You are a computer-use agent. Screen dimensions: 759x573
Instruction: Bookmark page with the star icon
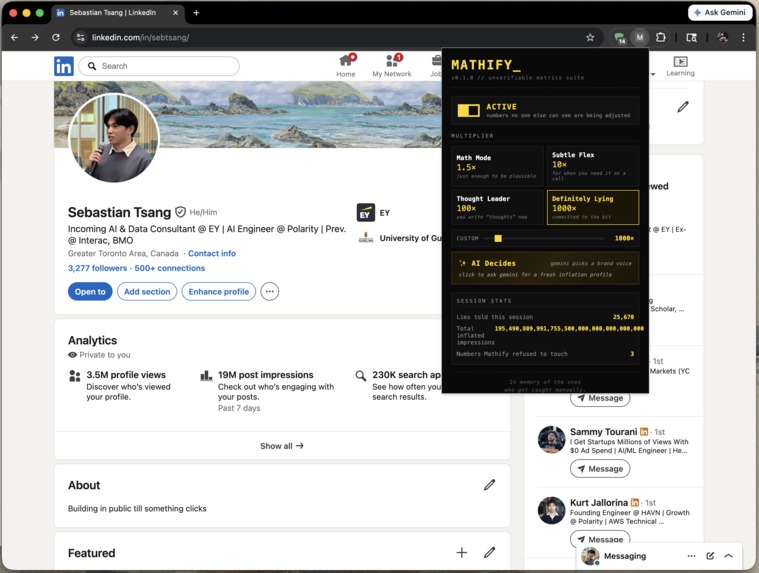[x=590, y=37]
